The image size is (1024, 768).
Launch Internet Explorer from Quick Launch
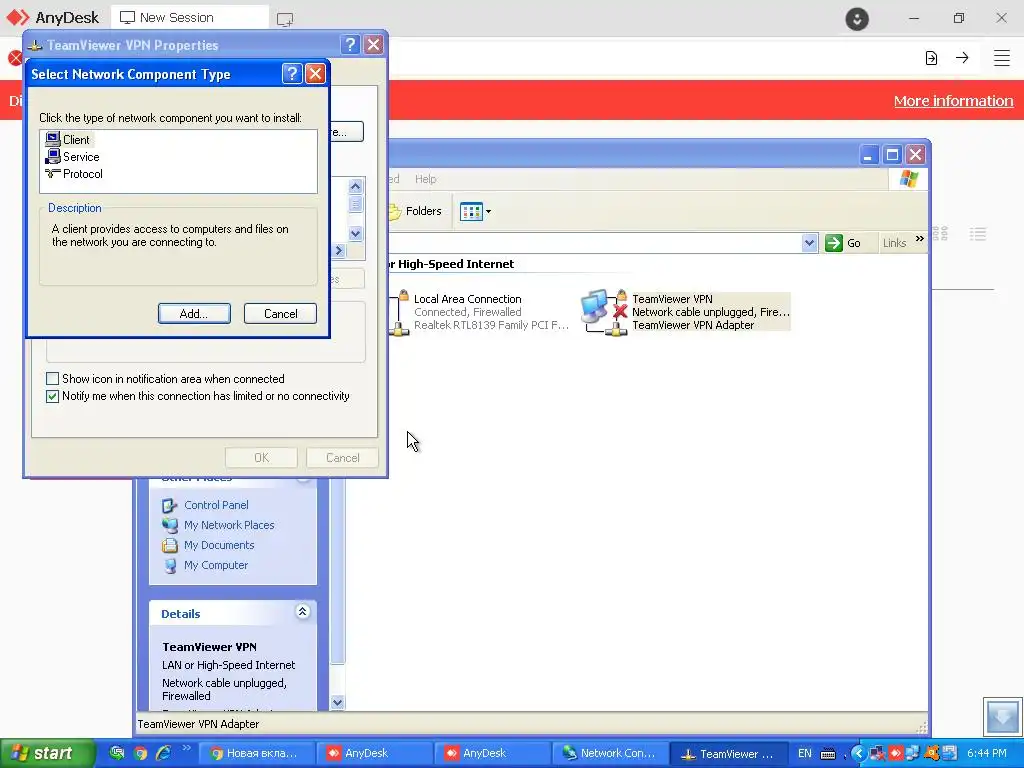(163, 753)
